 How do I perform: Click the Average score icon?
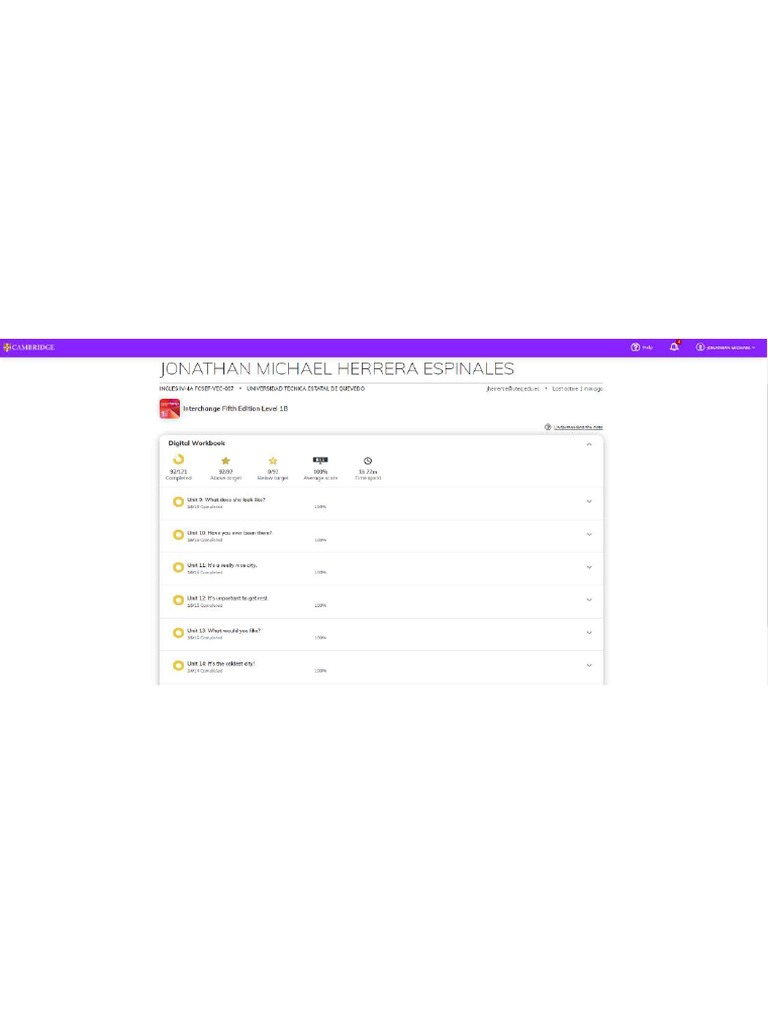[x=320, y=460]
